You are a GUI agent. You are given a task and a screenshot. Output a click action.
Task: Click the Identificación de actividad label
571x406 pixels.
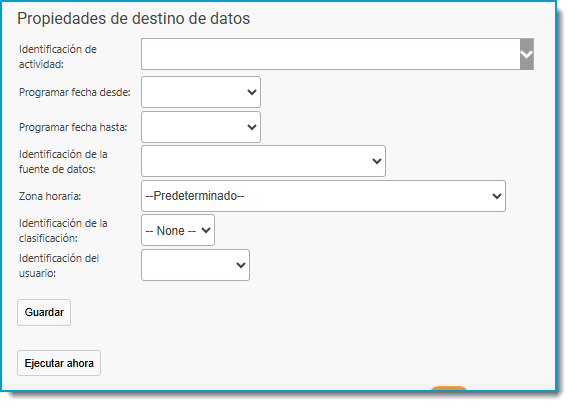point(58,56)
